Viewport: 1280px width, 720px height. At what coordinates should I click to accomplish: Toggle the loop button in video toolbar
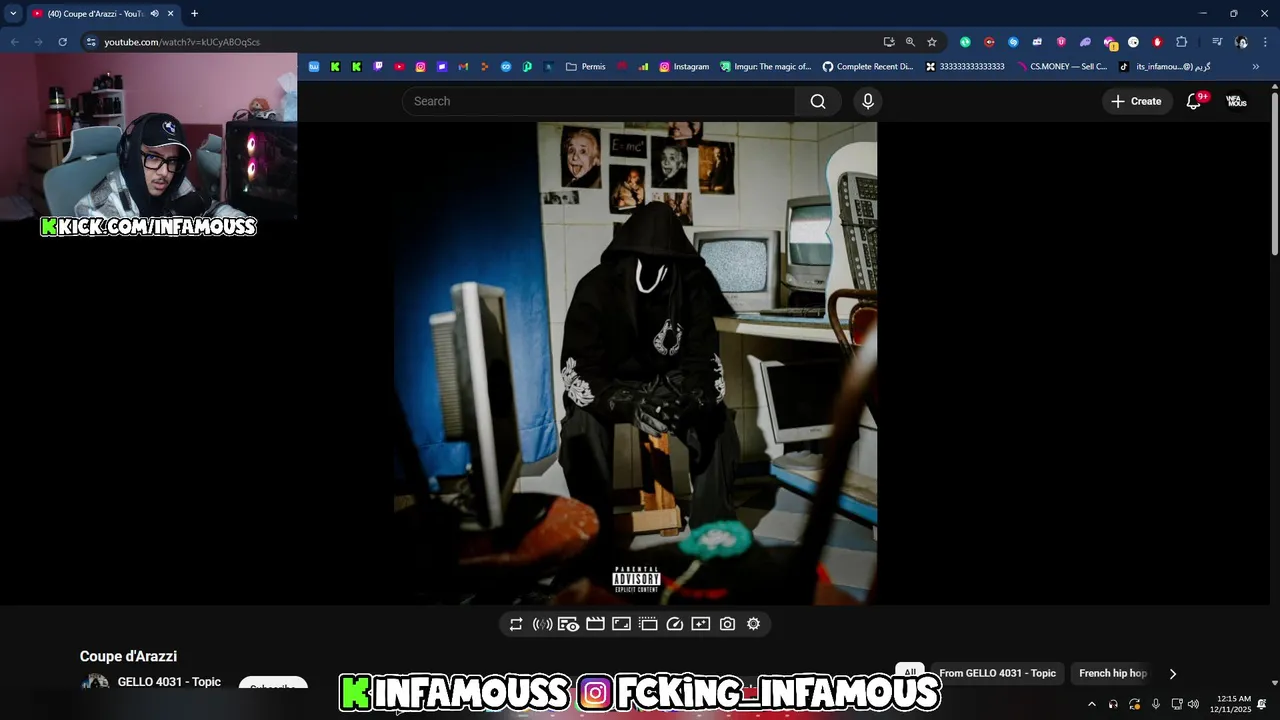tap(516, 624)
